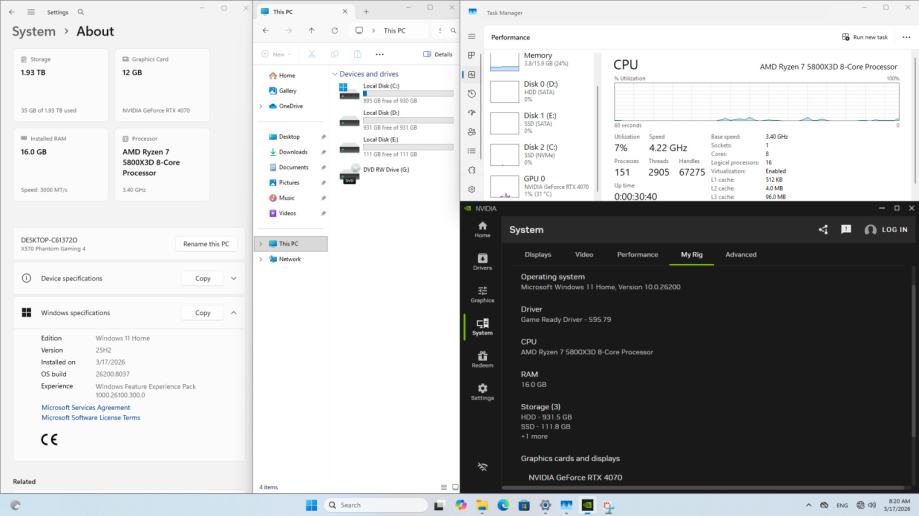Open Task Manager Services icon

[471, 170]
